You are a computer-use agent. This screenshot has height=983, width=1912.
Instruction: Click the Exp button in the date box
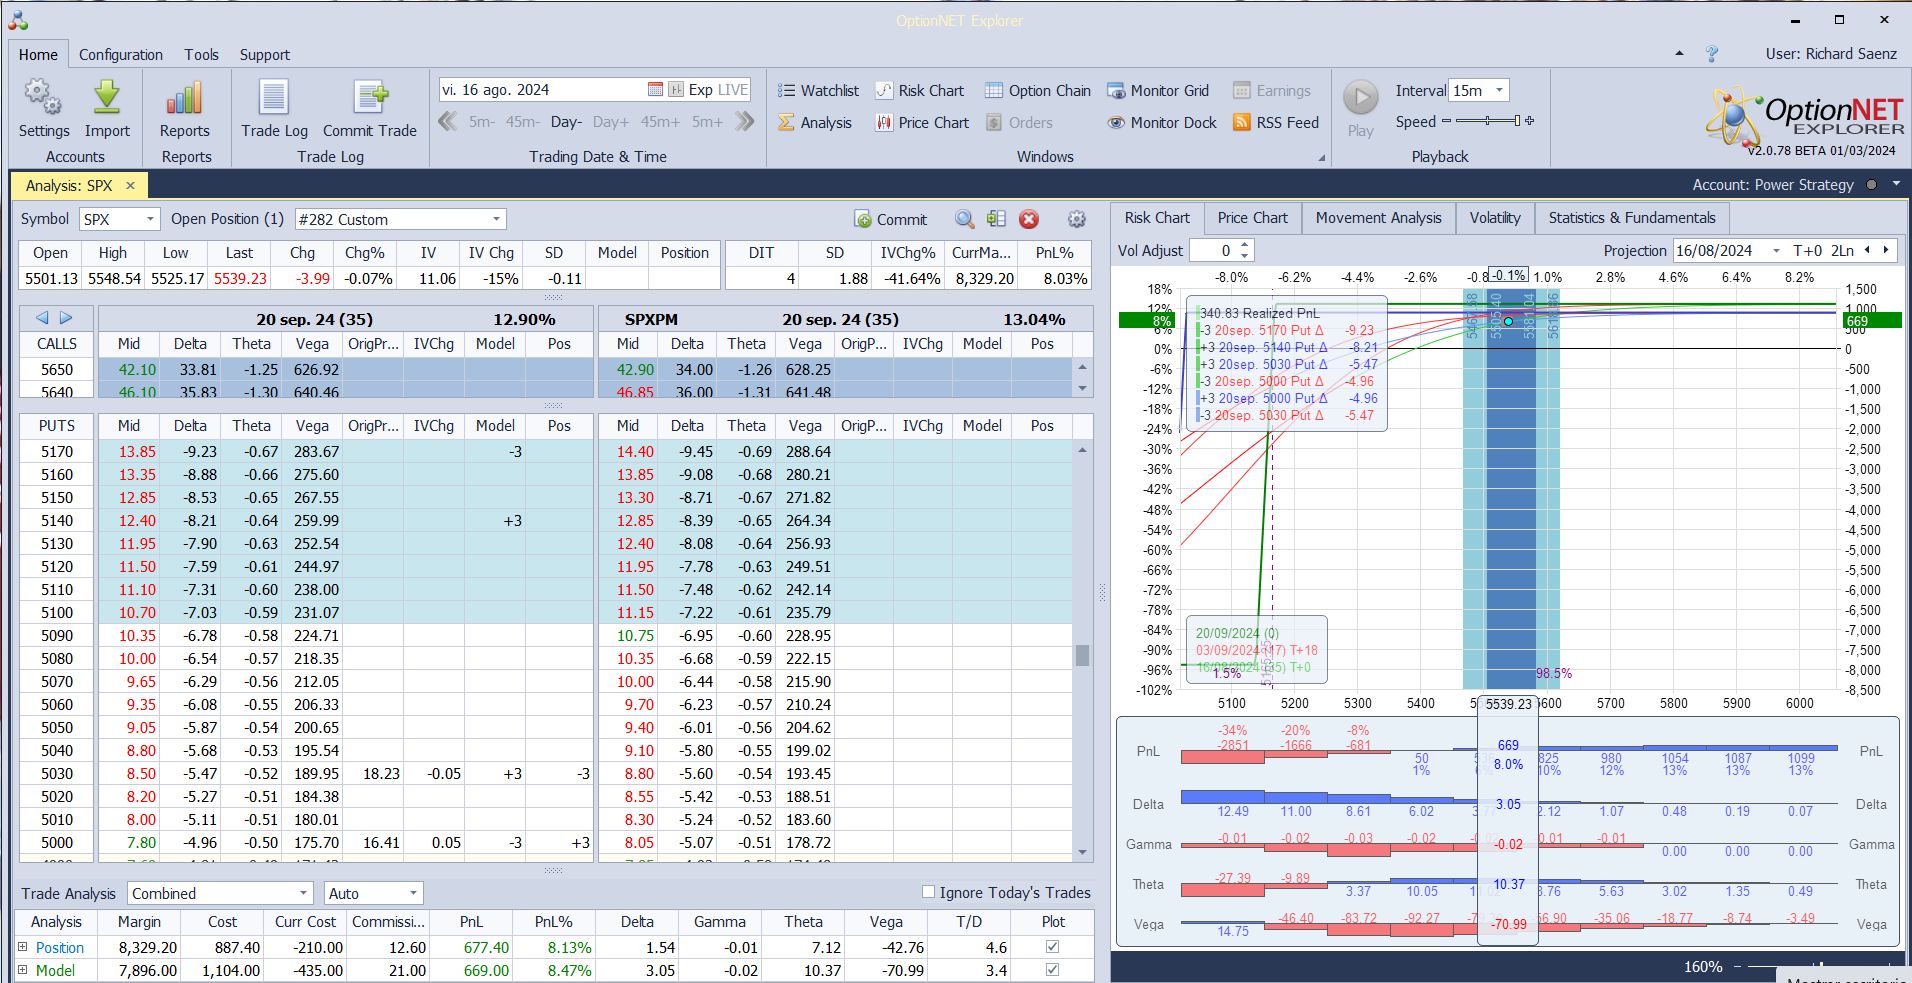[x=700, y=89]
